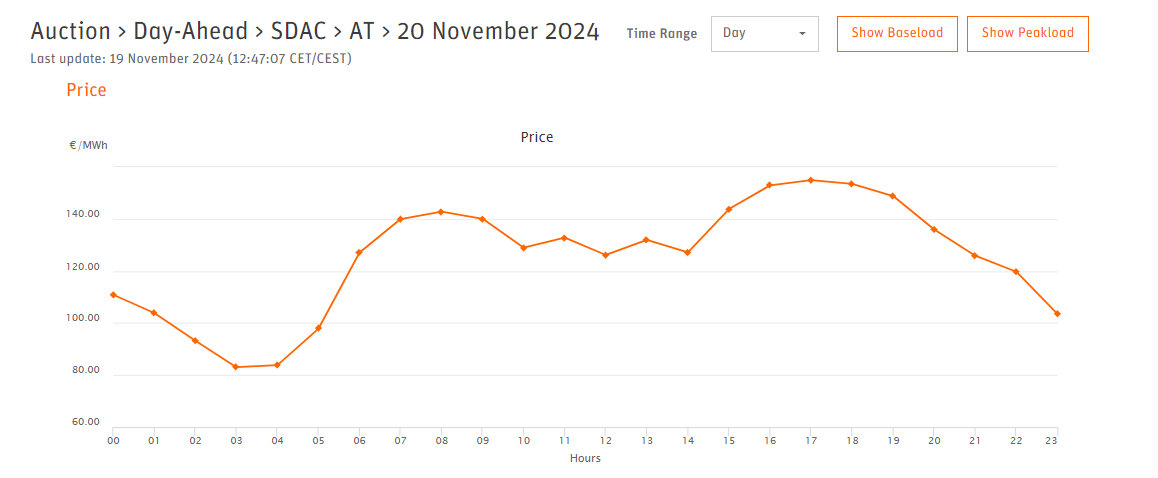Click the hour 06 data point marker

359,253
